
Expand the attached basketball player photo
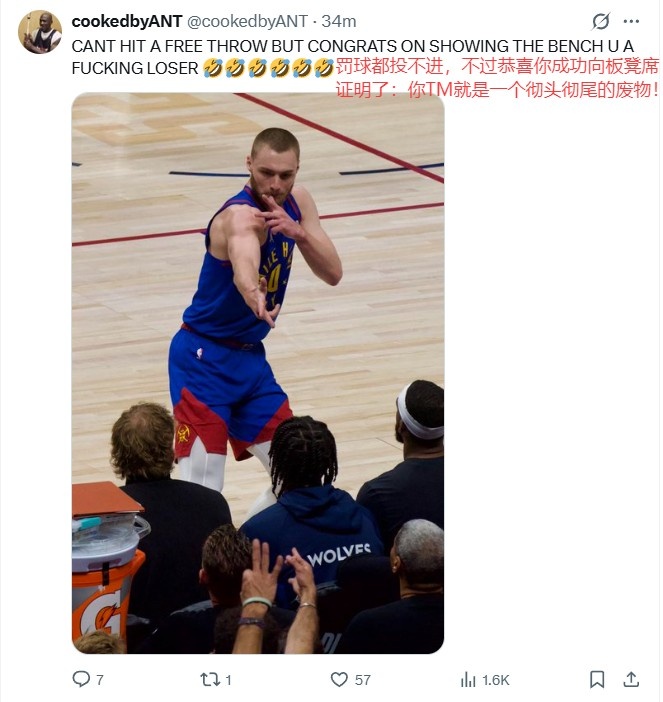click(x=258, y=373)
